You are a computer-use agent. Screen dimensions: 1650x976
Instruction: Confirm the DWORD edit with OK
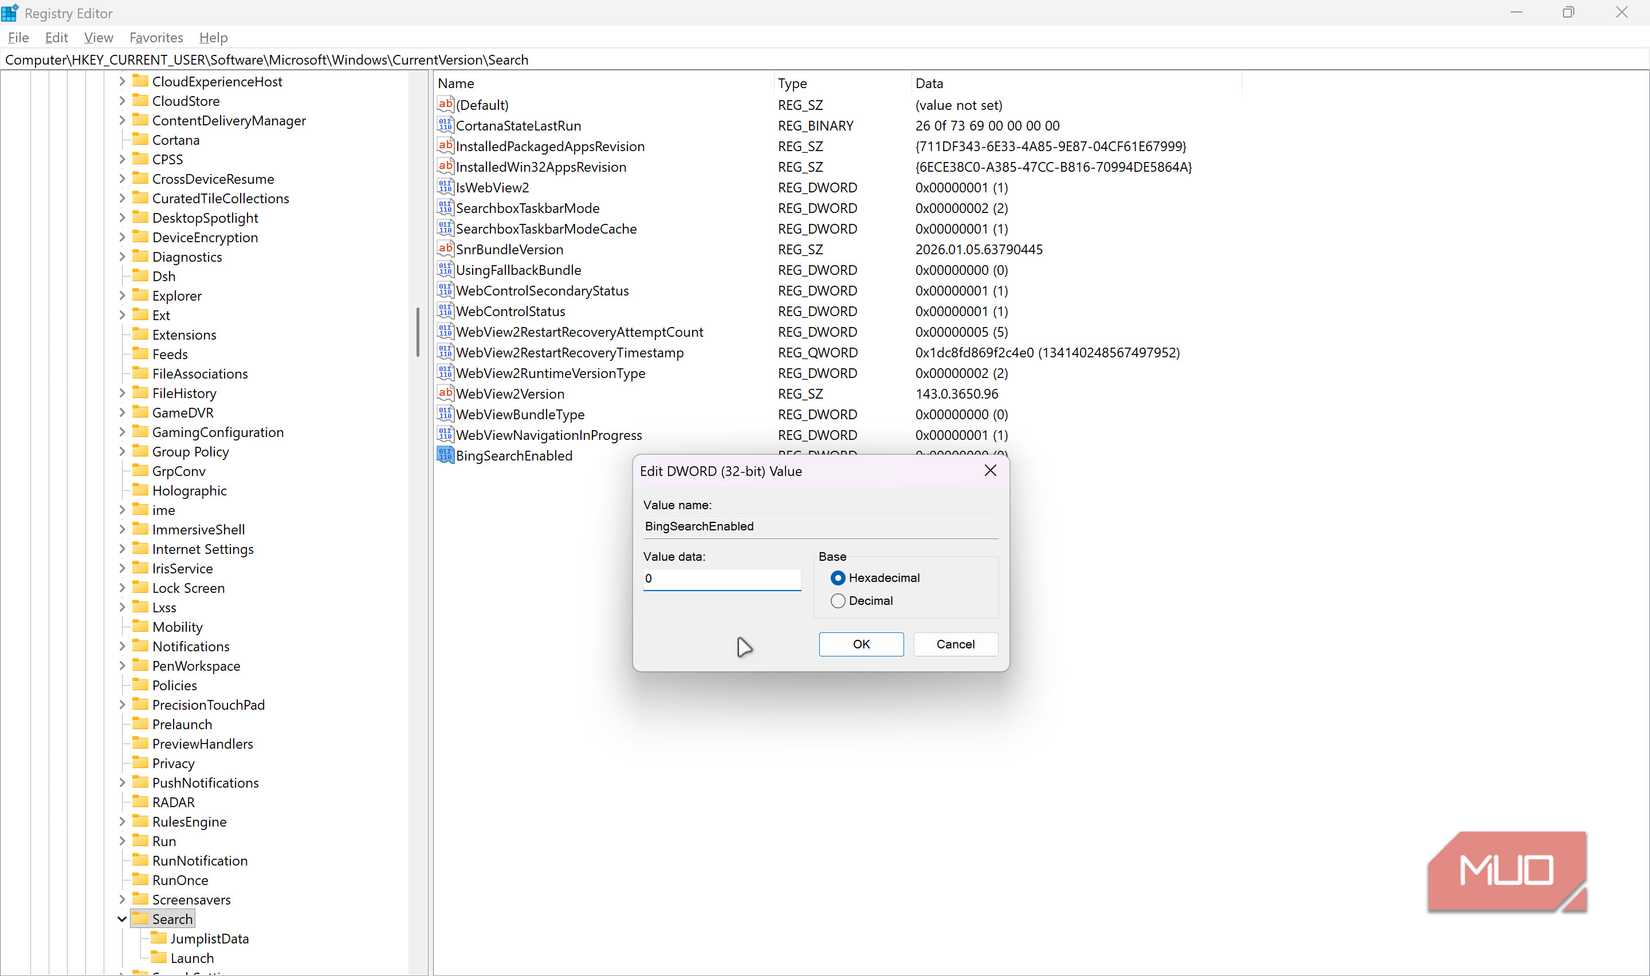(x=861, y=644)
